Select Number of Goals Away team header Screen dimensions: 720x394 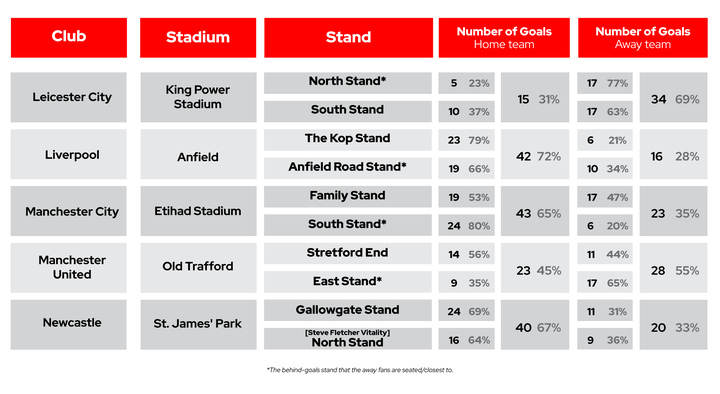point(642,38)
